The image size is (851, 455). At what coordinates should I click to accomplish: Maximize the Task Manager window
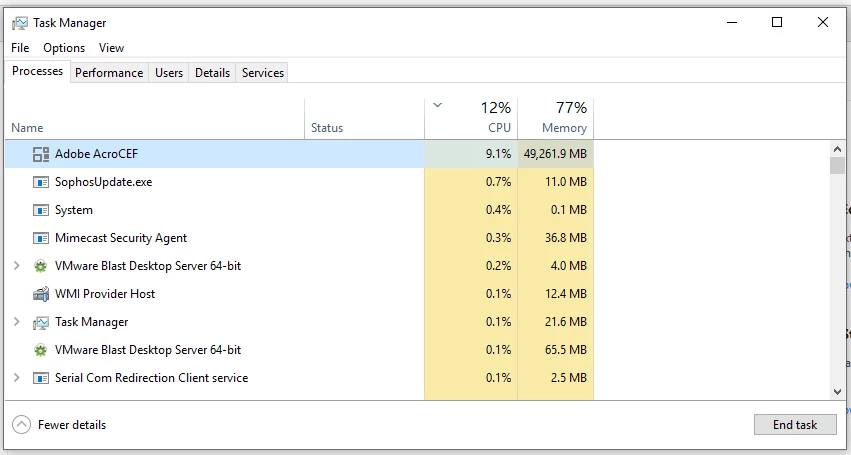(777, 22)
